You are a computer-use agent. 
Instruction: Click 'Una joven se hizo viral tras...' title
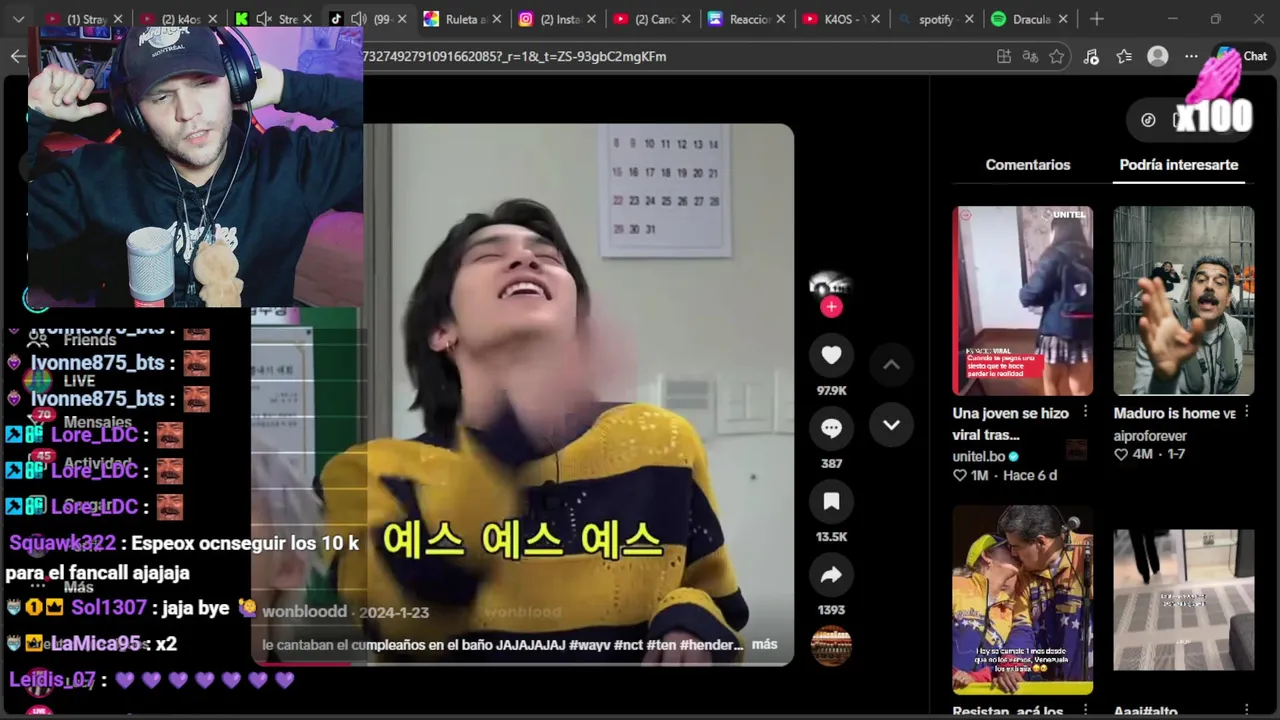pyautogui.click(x=1010, y=424)
